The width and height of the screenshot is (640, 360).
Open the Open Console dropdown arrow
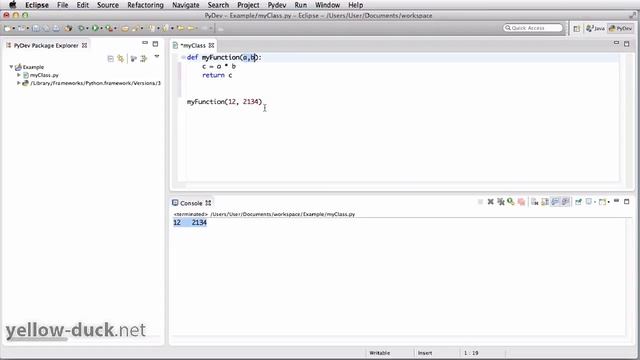[608, 202]
